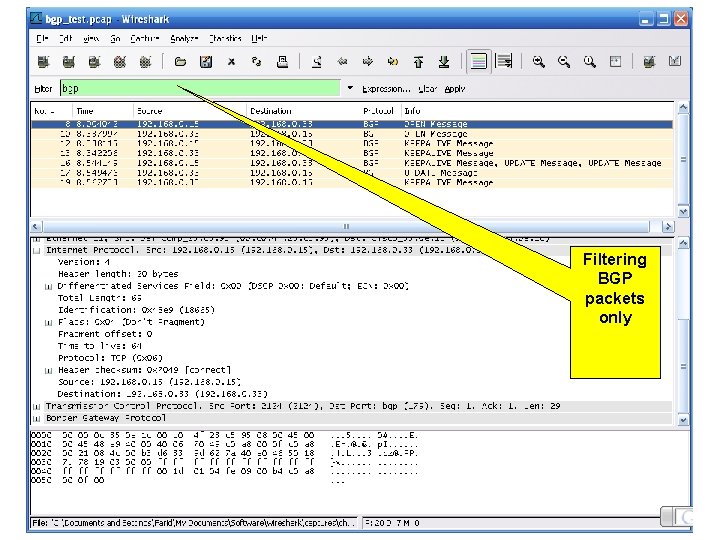Sort by the Destination column header
Viewport: 720px width, 540px height.
(303, 111)
